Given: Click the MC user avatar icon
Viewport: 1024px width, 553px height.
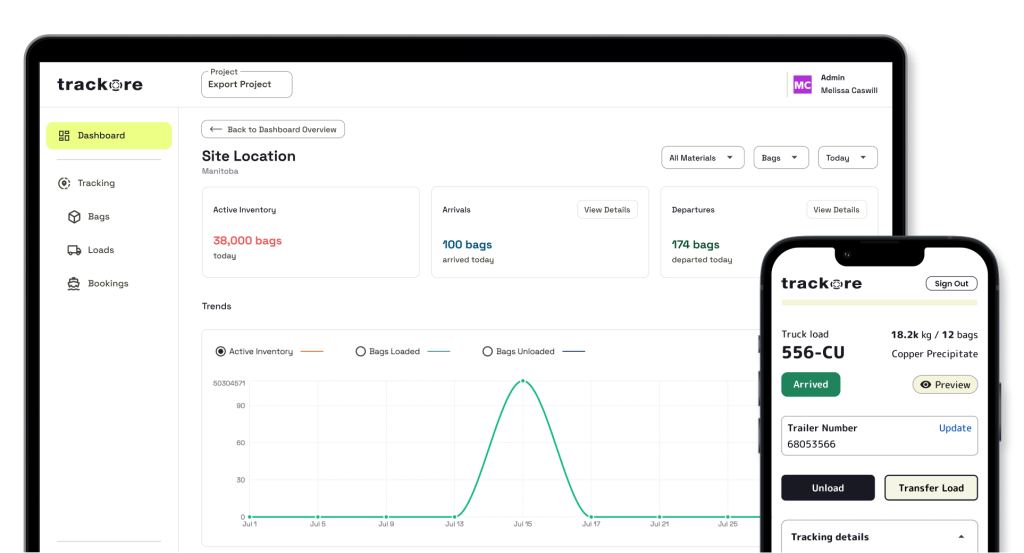Looking at the screenshot, I should 802,85.
